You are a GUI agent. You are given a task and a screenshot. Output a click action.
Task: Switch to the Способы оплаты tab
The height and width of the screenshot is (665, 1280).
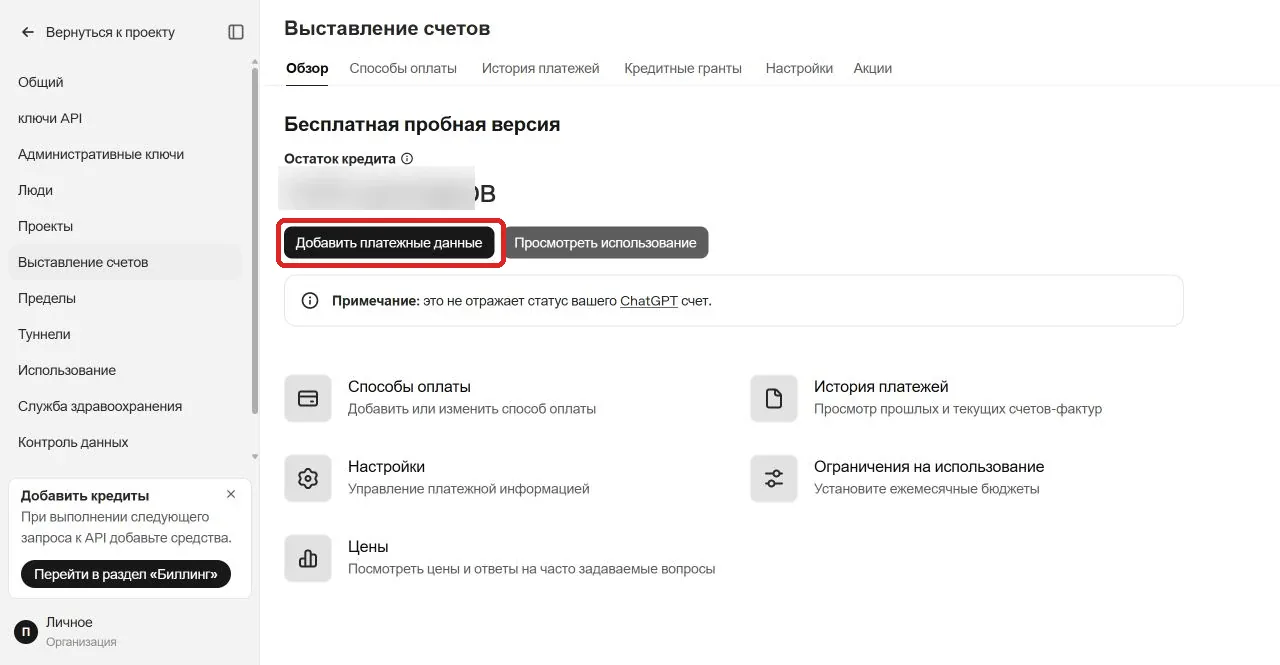pos(403,68)
